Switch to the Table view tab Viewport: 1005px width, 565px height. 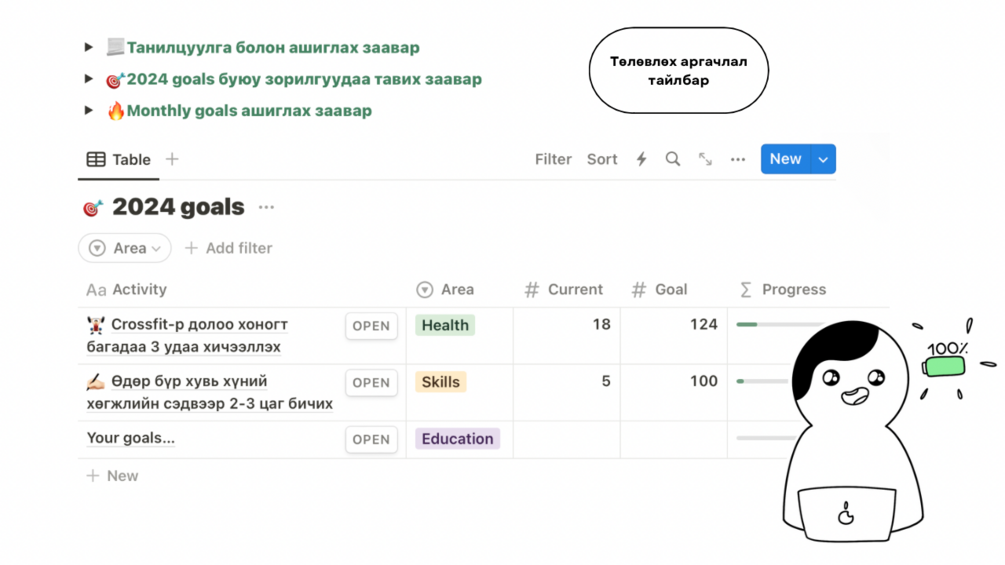119,159
